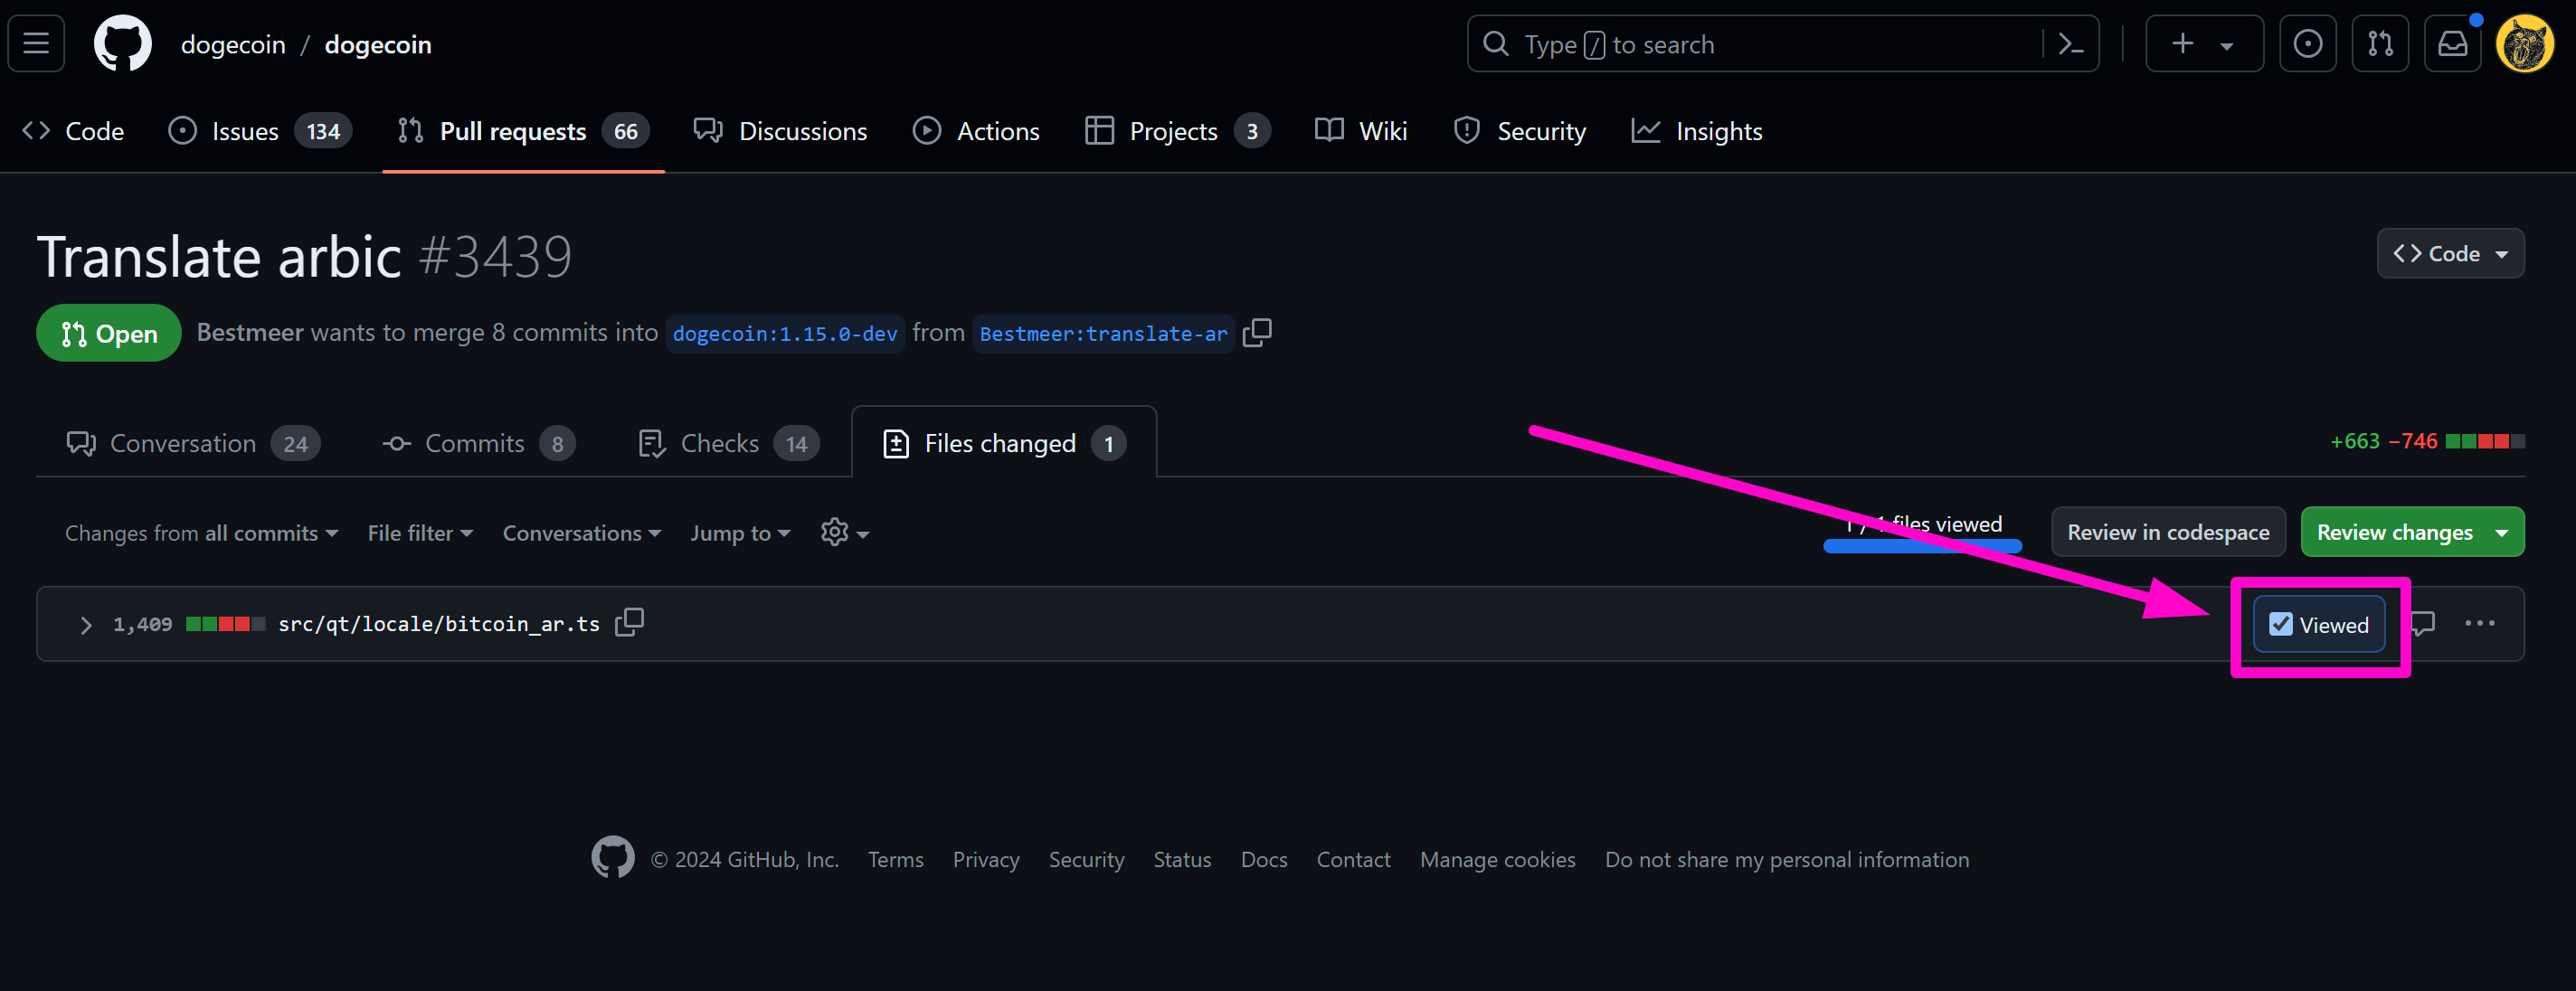This screenshot has width=2576, height=991.
Task: Open footer Security link
Action: tap(1086, 859)
